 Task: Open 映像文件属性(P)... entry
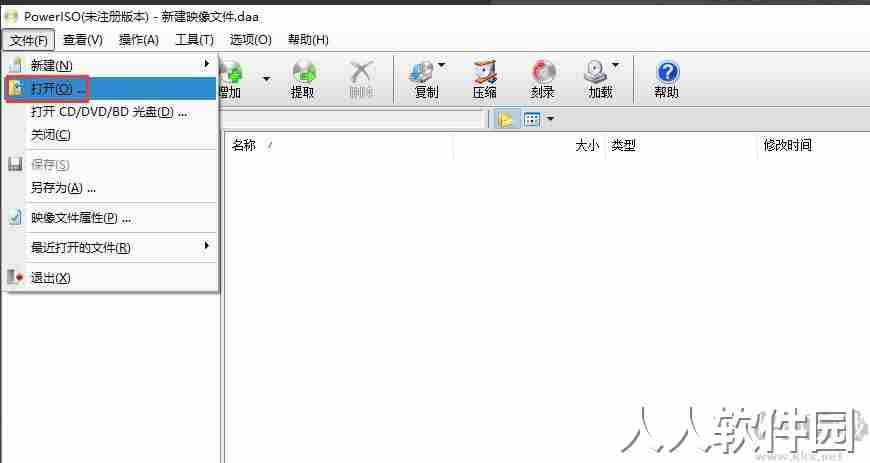tap(111, 218)
